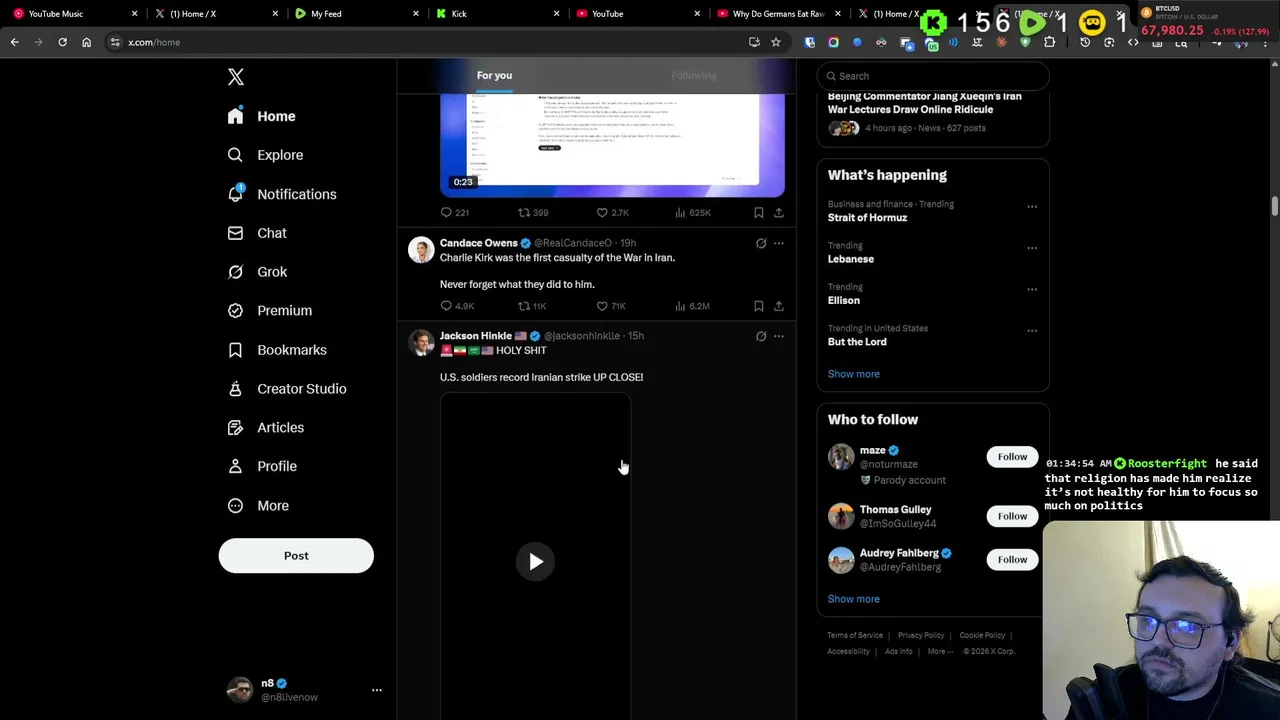1280x720 pixels.
Task: Follow Thomas Gulley
Action: pos(1012,516)
